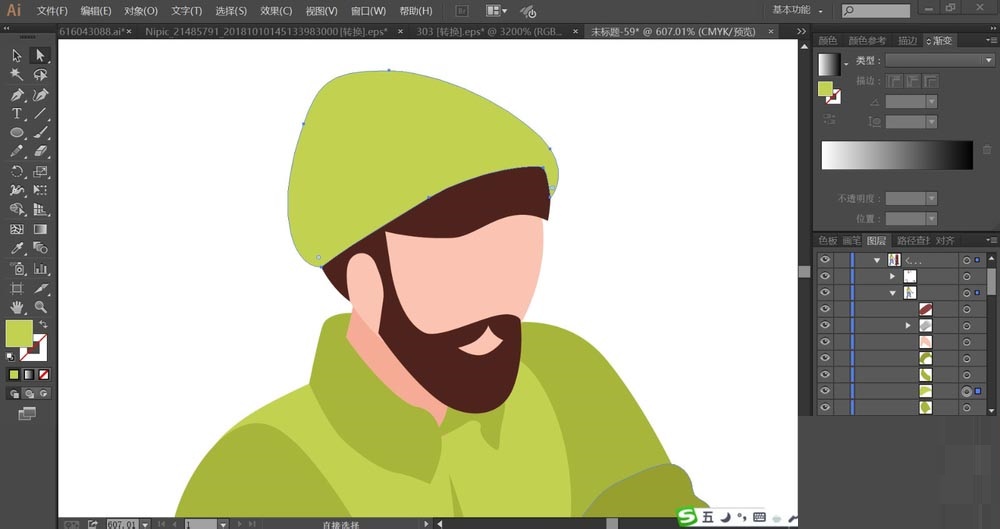Image resolution: width=1000 pixels, height=529 pixels.
Task: Collapse the top layer disclosure triangle
Action: tap(877, 260)
